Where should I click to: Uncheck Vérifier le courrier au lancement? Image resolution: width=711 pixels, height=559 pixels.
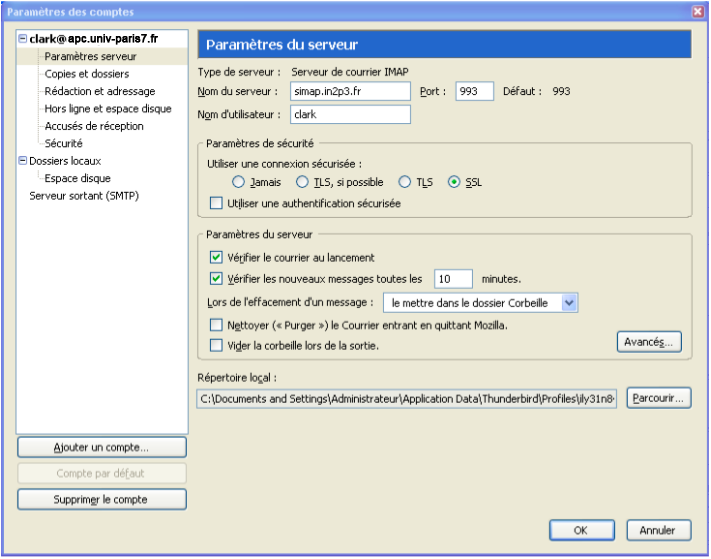coord(216,258)
